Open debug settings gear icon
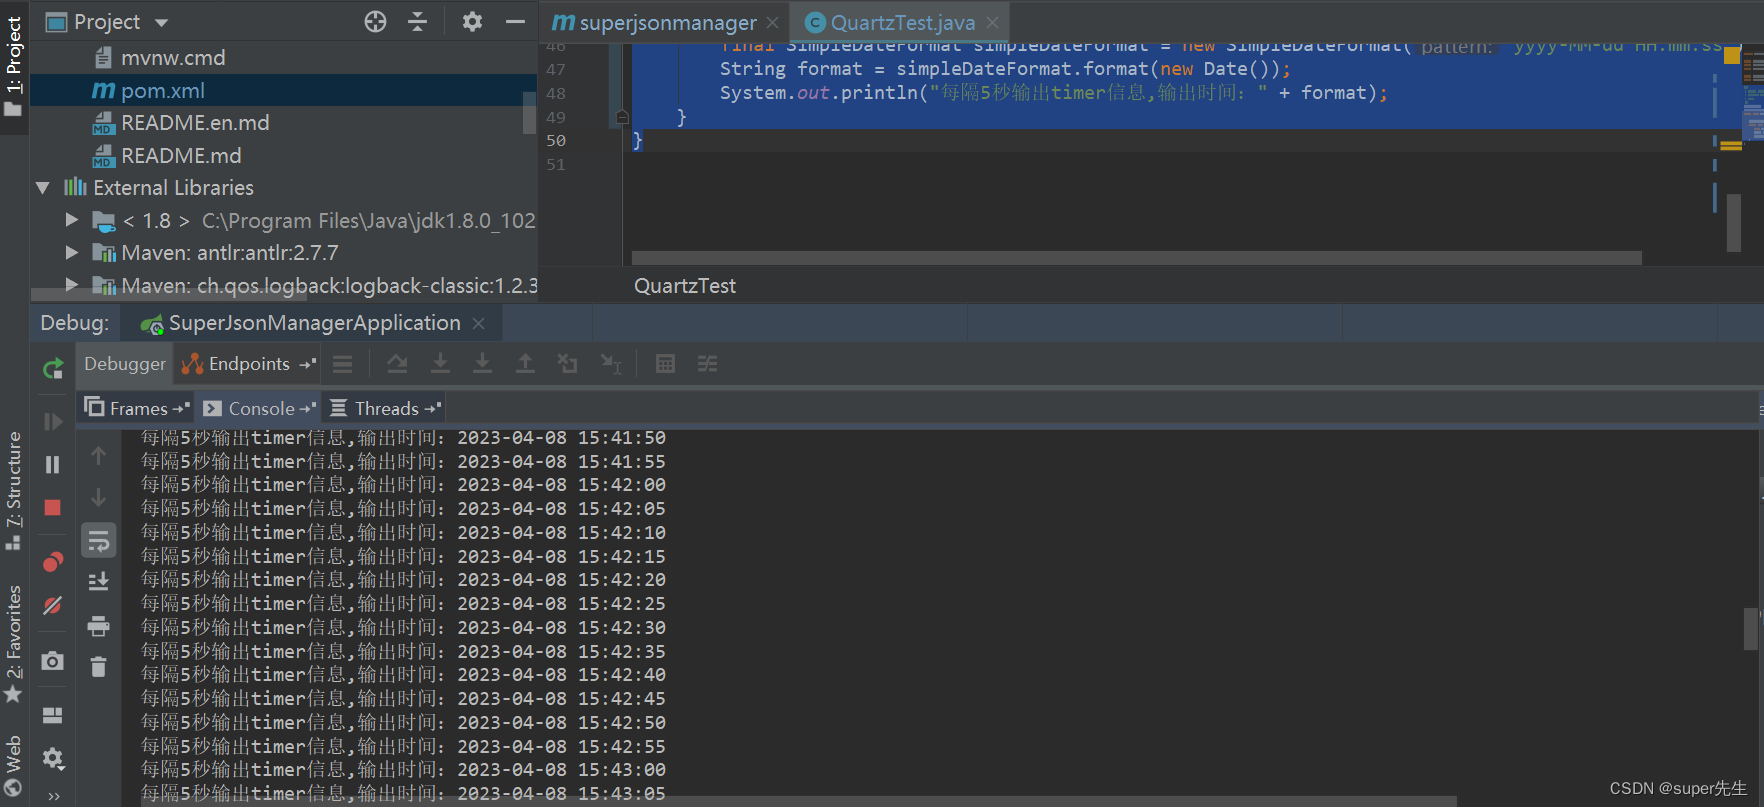 tap(53, 759)
